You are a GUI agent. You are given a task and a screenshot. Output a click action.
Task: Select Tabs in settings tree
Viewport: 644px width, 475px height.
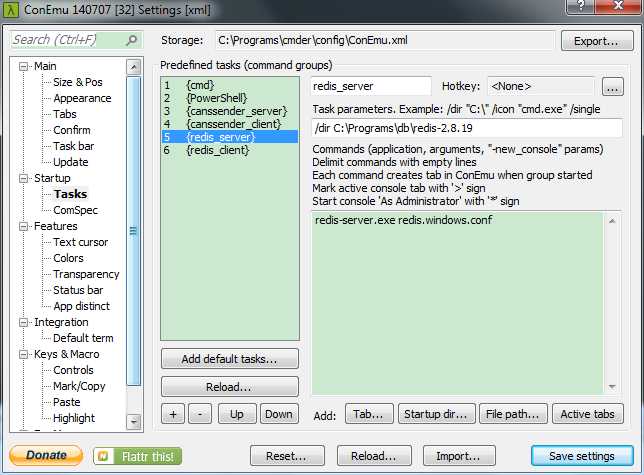pyautogui.click(x=65, y=114)
